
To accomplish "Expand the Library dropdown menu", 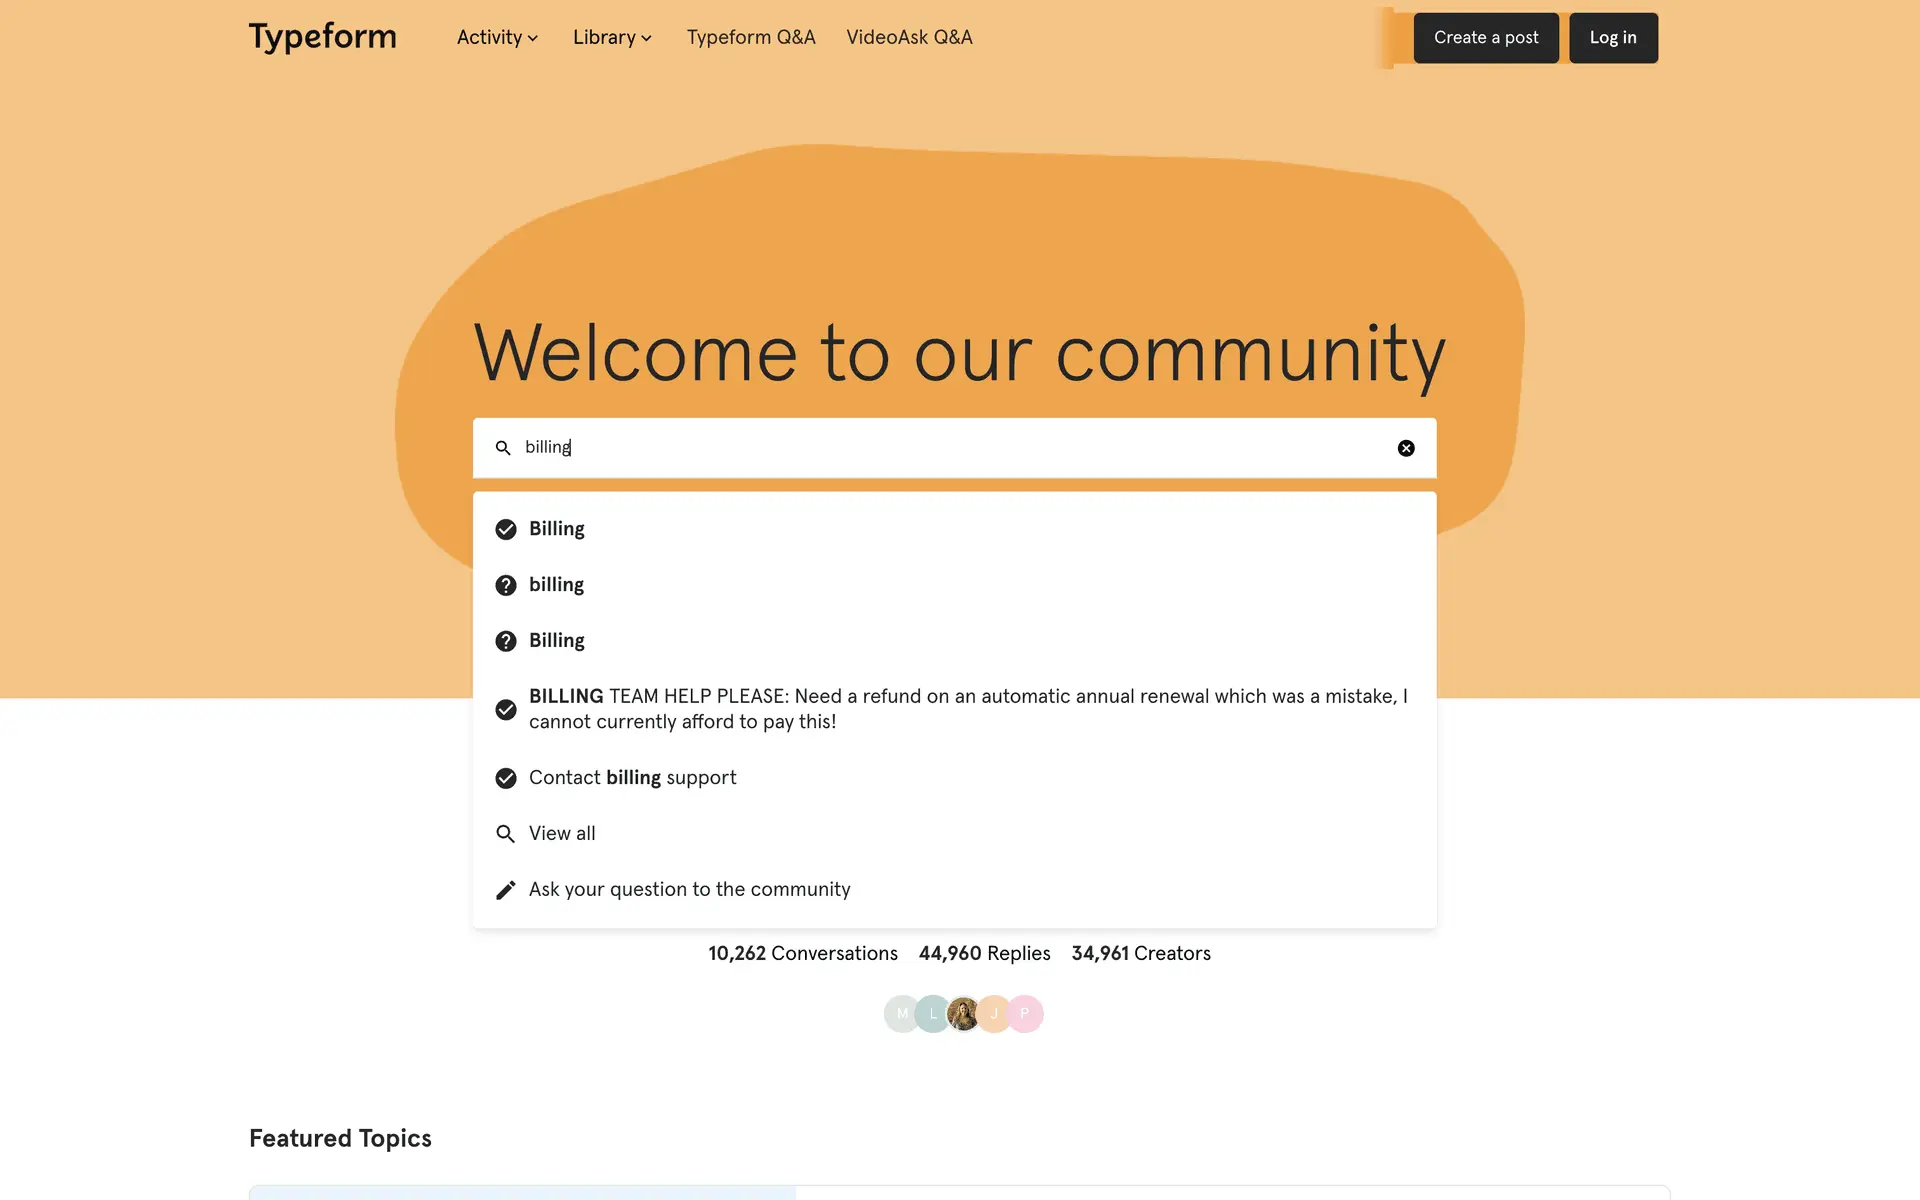I will point(612,38).
